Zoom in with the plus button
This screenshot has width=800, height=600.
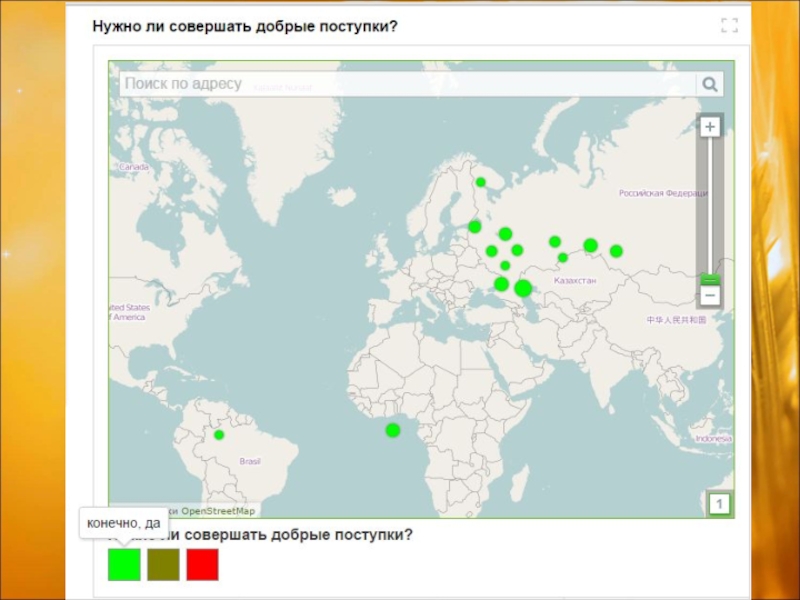[x=710, y=127]
